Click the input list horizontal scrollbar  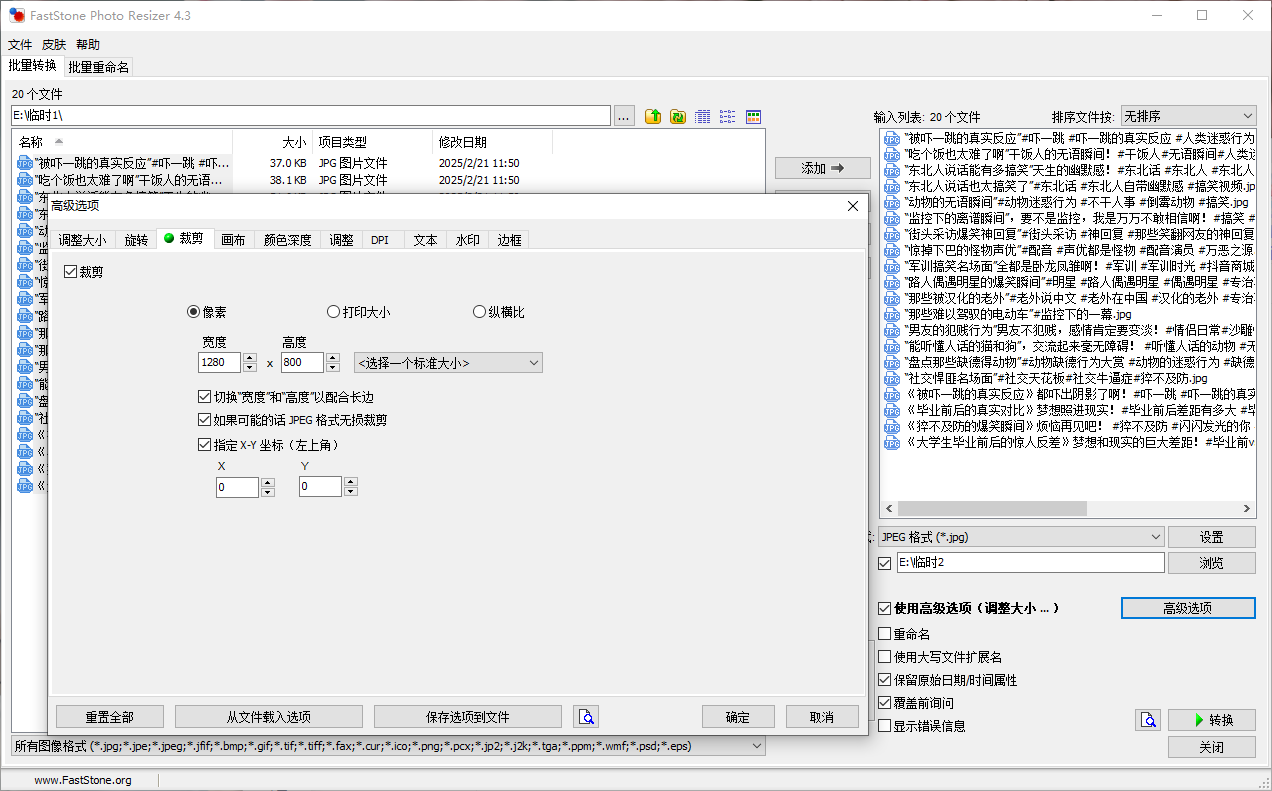point(1068,508)
